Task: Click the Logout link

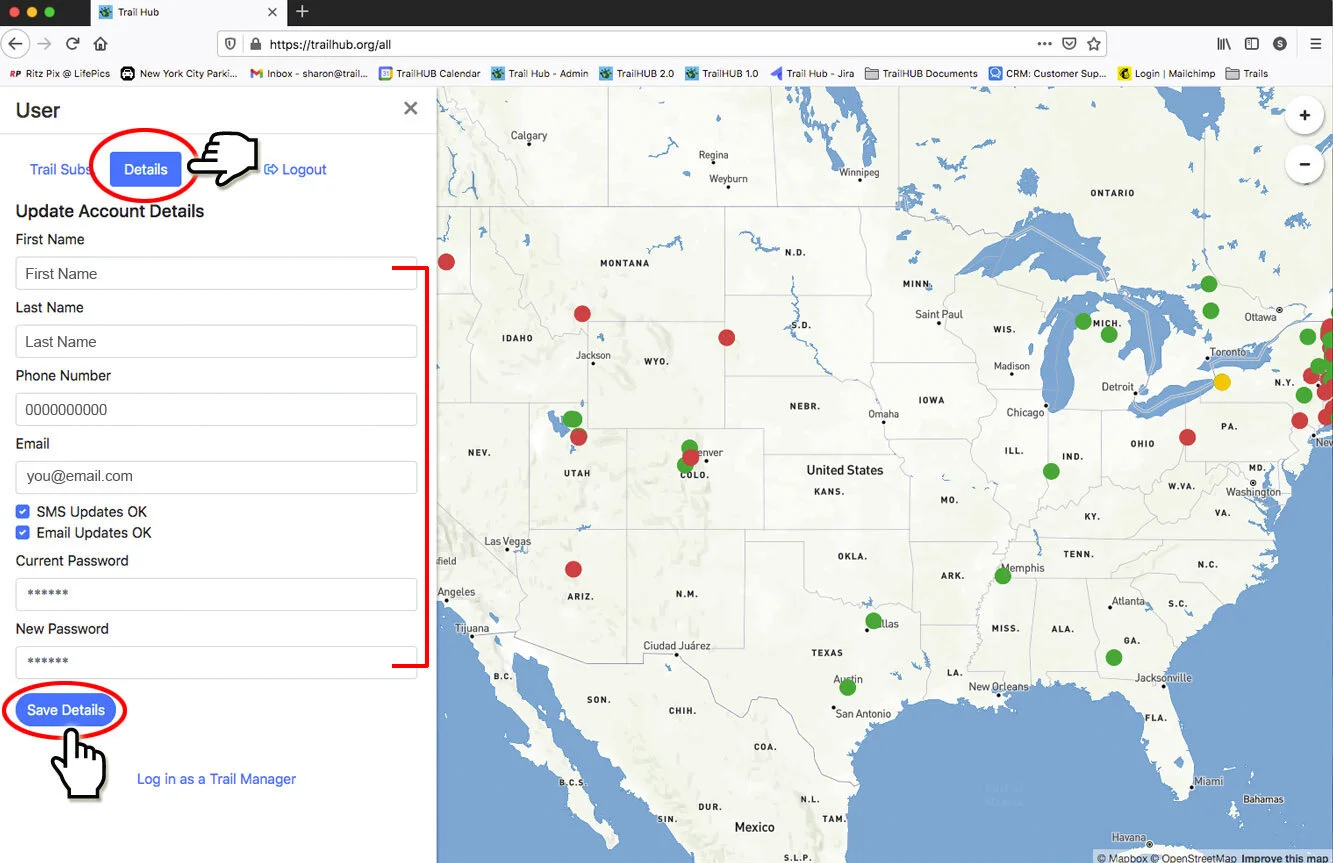Action: coord(296,169)
